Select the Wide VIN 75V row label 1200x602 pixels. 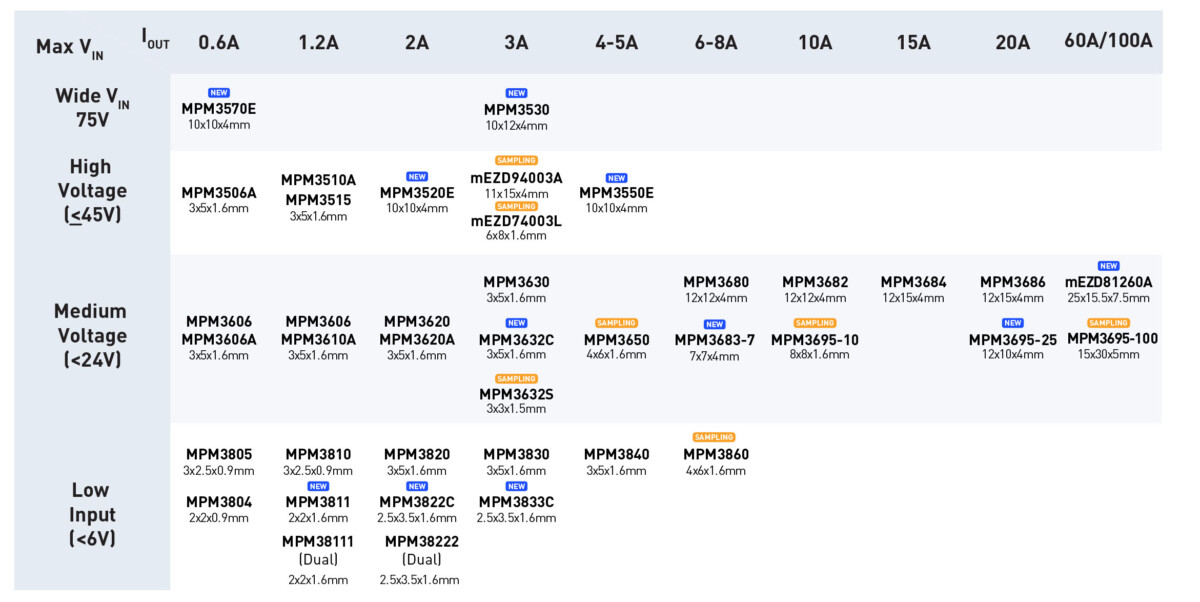(x=92, y=108)
